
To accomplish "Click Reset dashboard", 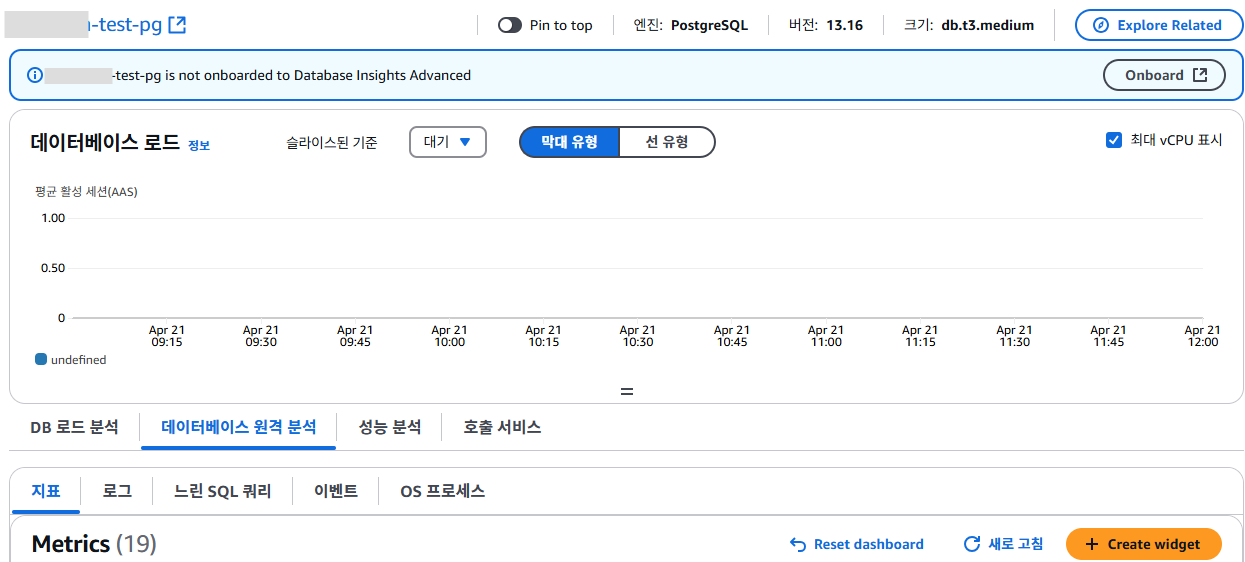I will [857, 544].
